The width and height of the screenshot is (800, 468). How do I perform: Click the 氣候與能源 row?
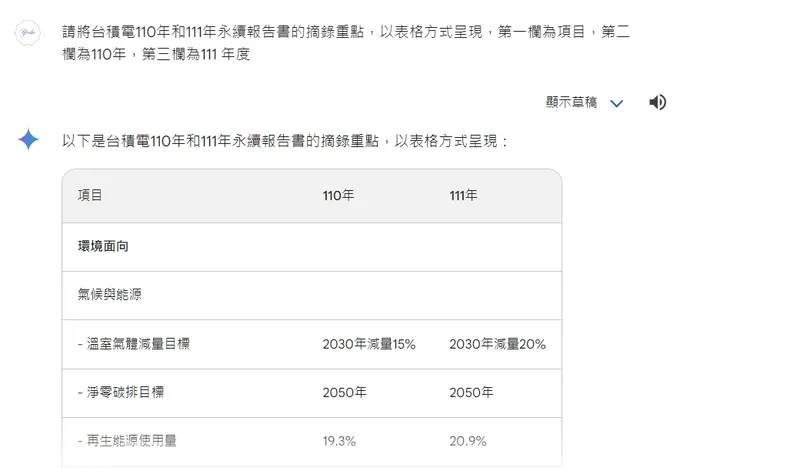pos(103,295)
